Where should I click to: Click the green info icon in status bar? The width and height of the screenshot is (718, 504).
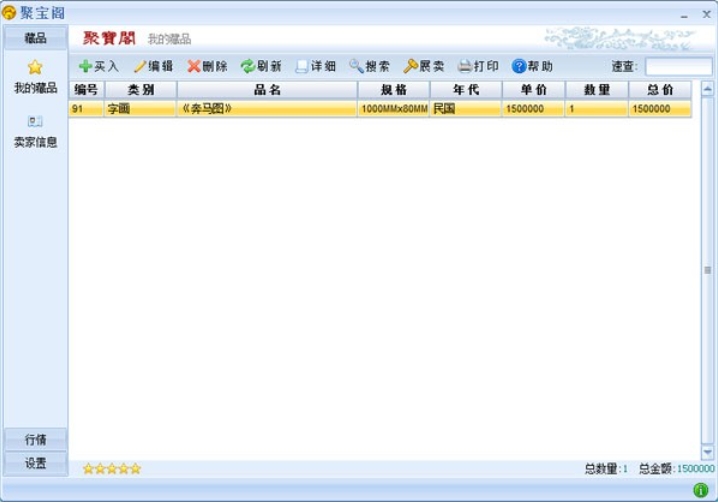coord(700,490)
